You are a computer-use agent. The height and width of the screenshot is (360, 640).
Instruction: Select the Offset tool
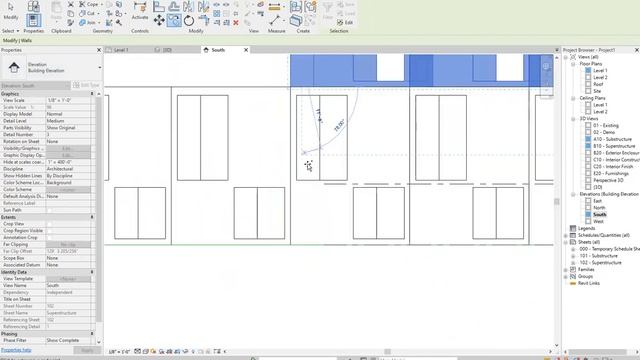[x=174, y=6]
